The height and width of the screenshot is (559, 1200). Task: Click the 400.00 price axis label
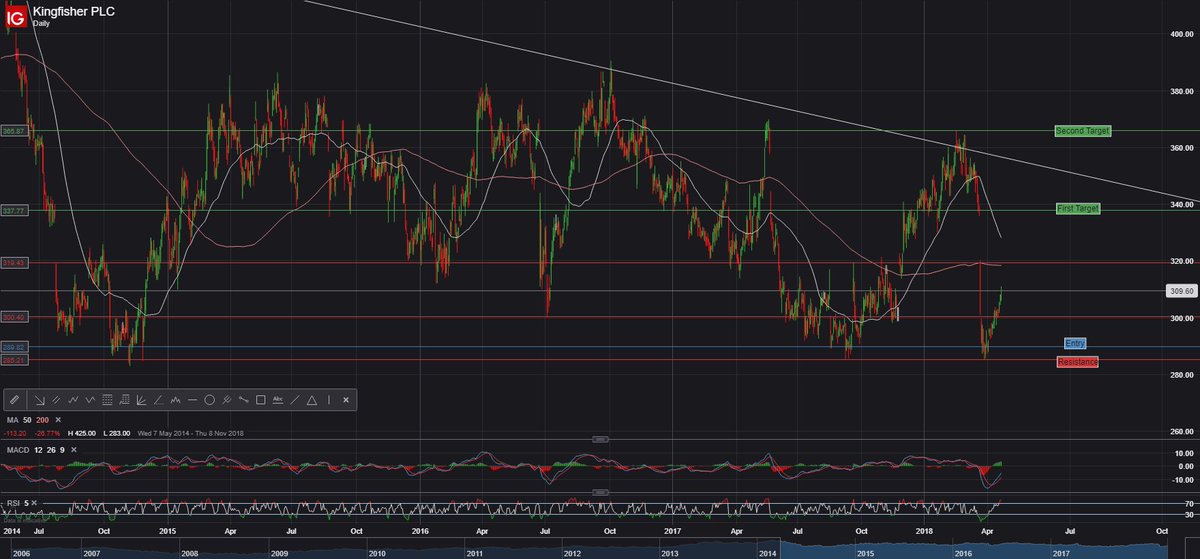click(1183, 33)
